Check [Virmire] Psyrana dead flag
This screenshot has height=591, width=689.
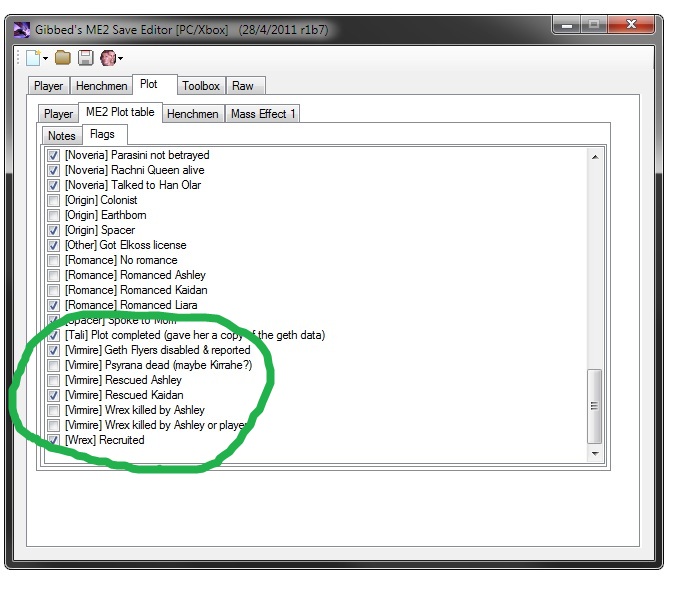click(x=54, y=365)
